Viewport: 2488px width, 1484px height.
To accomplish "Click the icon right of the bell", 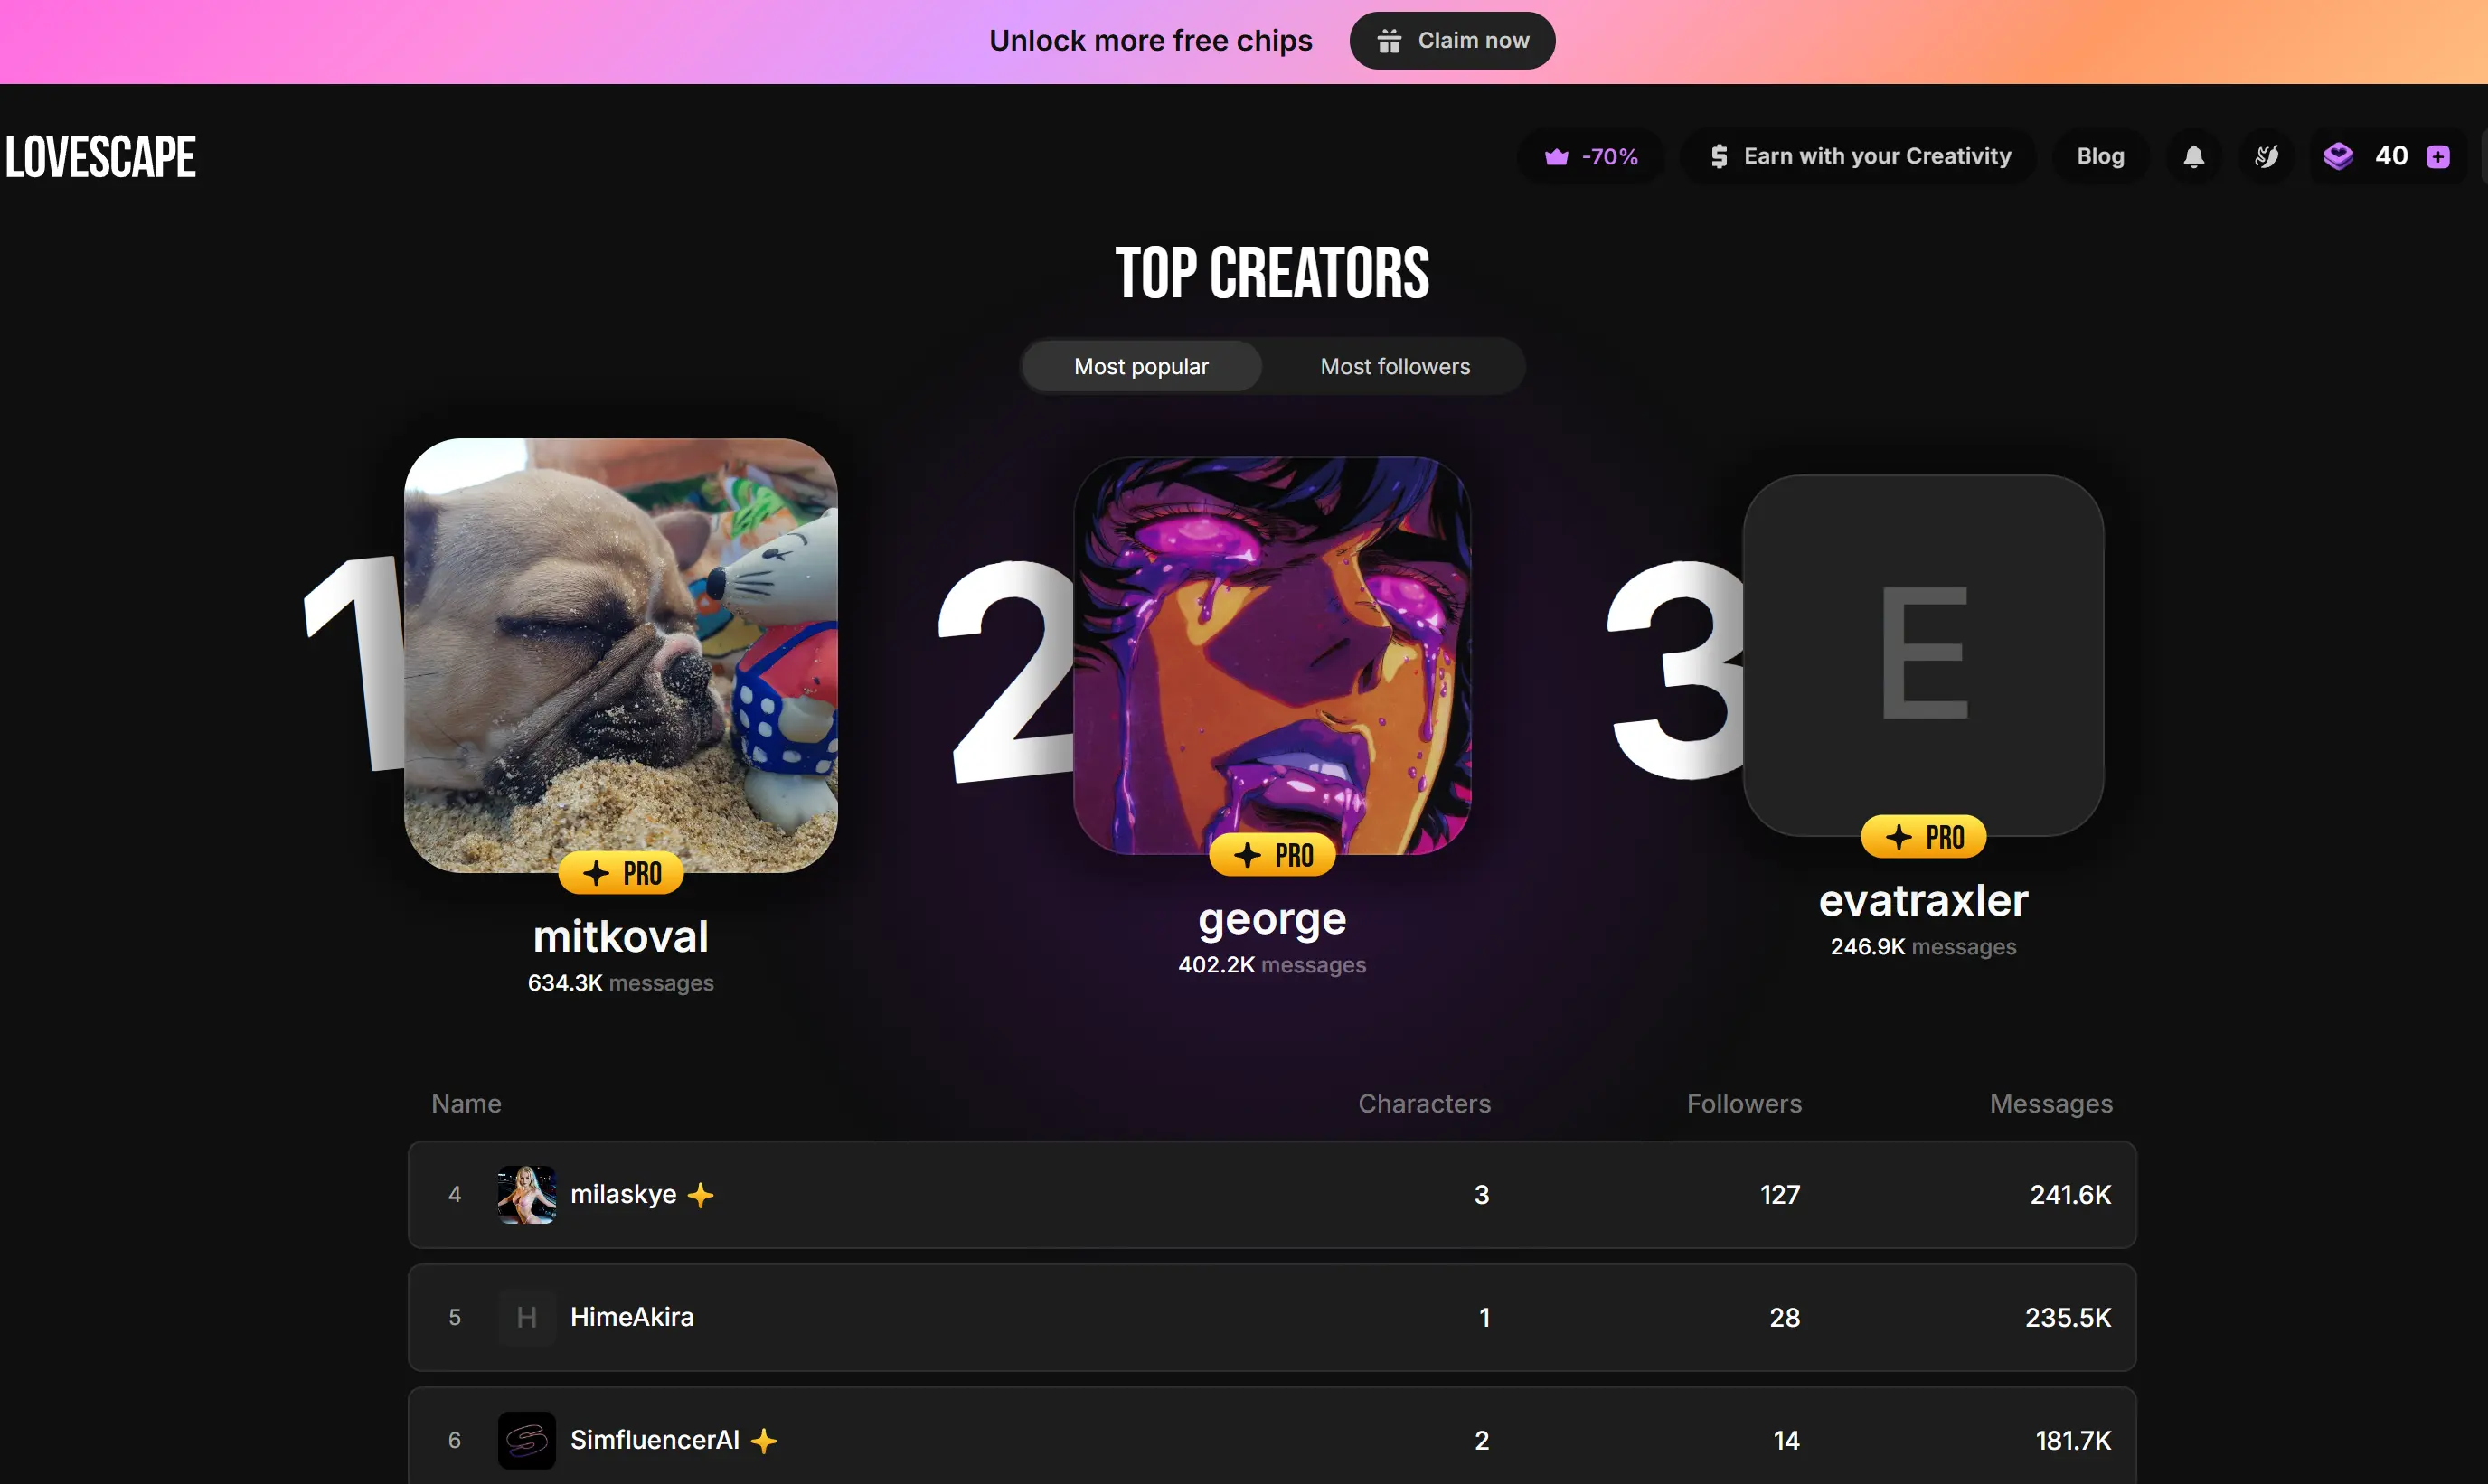I will pos(2266,156).
